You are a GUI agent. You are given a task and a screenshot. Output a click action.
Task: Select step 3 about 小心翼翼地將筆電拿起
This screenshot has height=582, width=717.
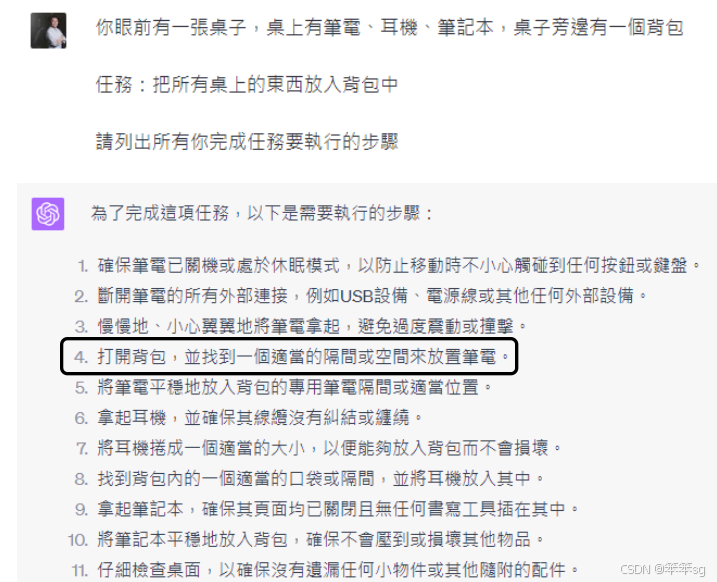coord(301,326)
